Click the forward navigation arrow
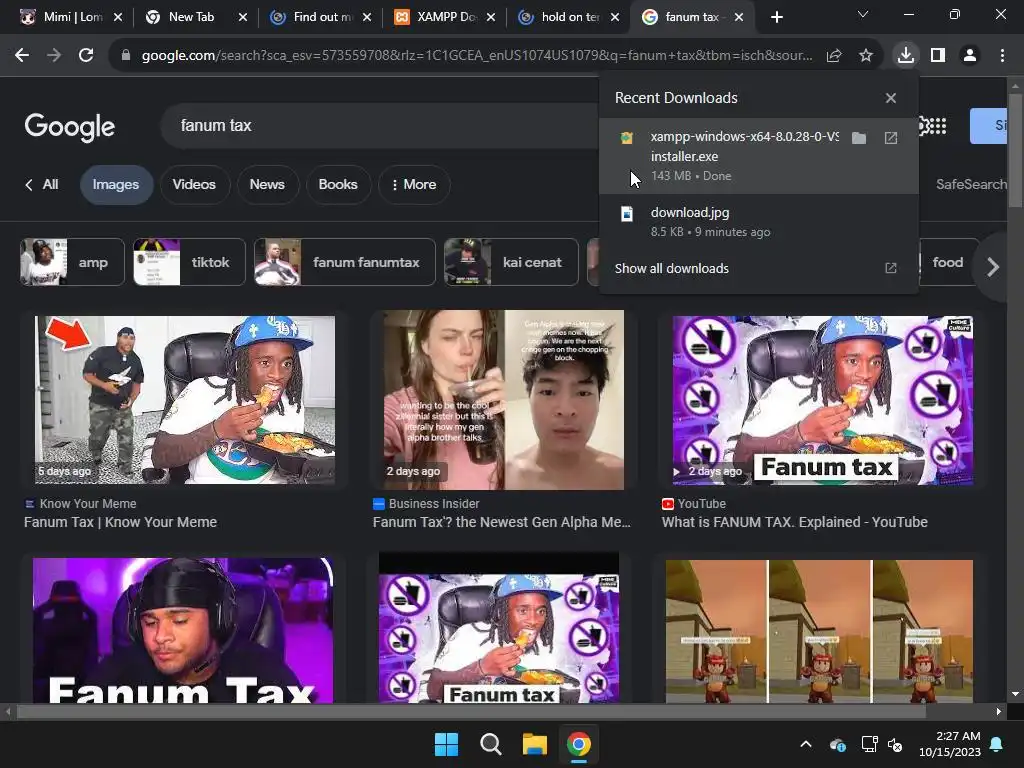The width and height of the screenshot is (1024, 768). pos(54,56)
